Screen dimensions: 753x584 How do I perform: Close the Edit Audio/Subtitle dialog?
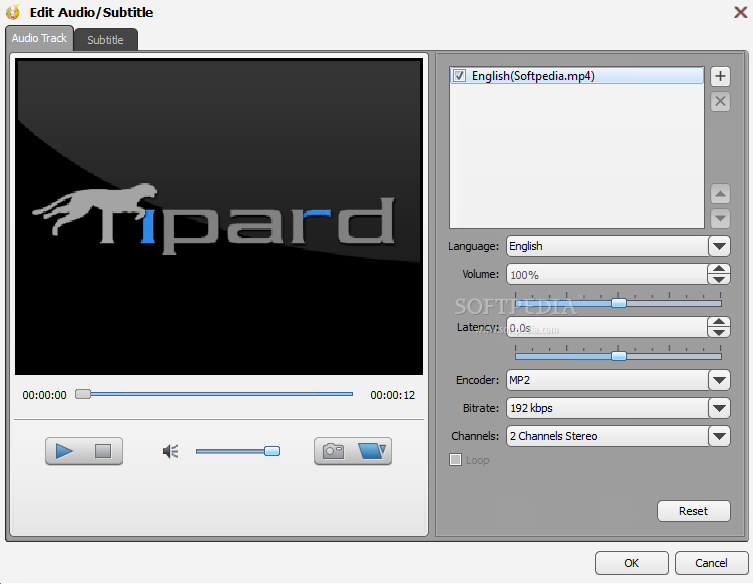(x=741, y=12)
